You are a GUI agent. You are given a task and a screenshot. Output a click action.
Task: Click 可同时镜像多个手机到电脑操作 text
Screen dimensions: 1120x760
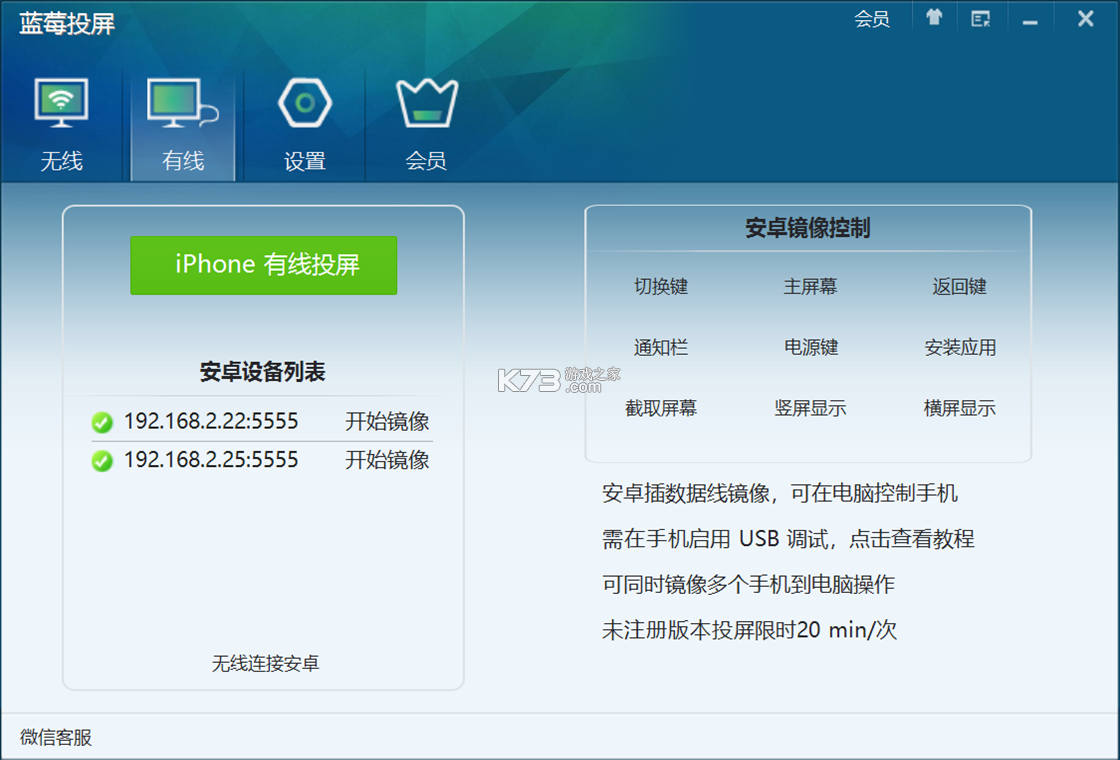748,584
